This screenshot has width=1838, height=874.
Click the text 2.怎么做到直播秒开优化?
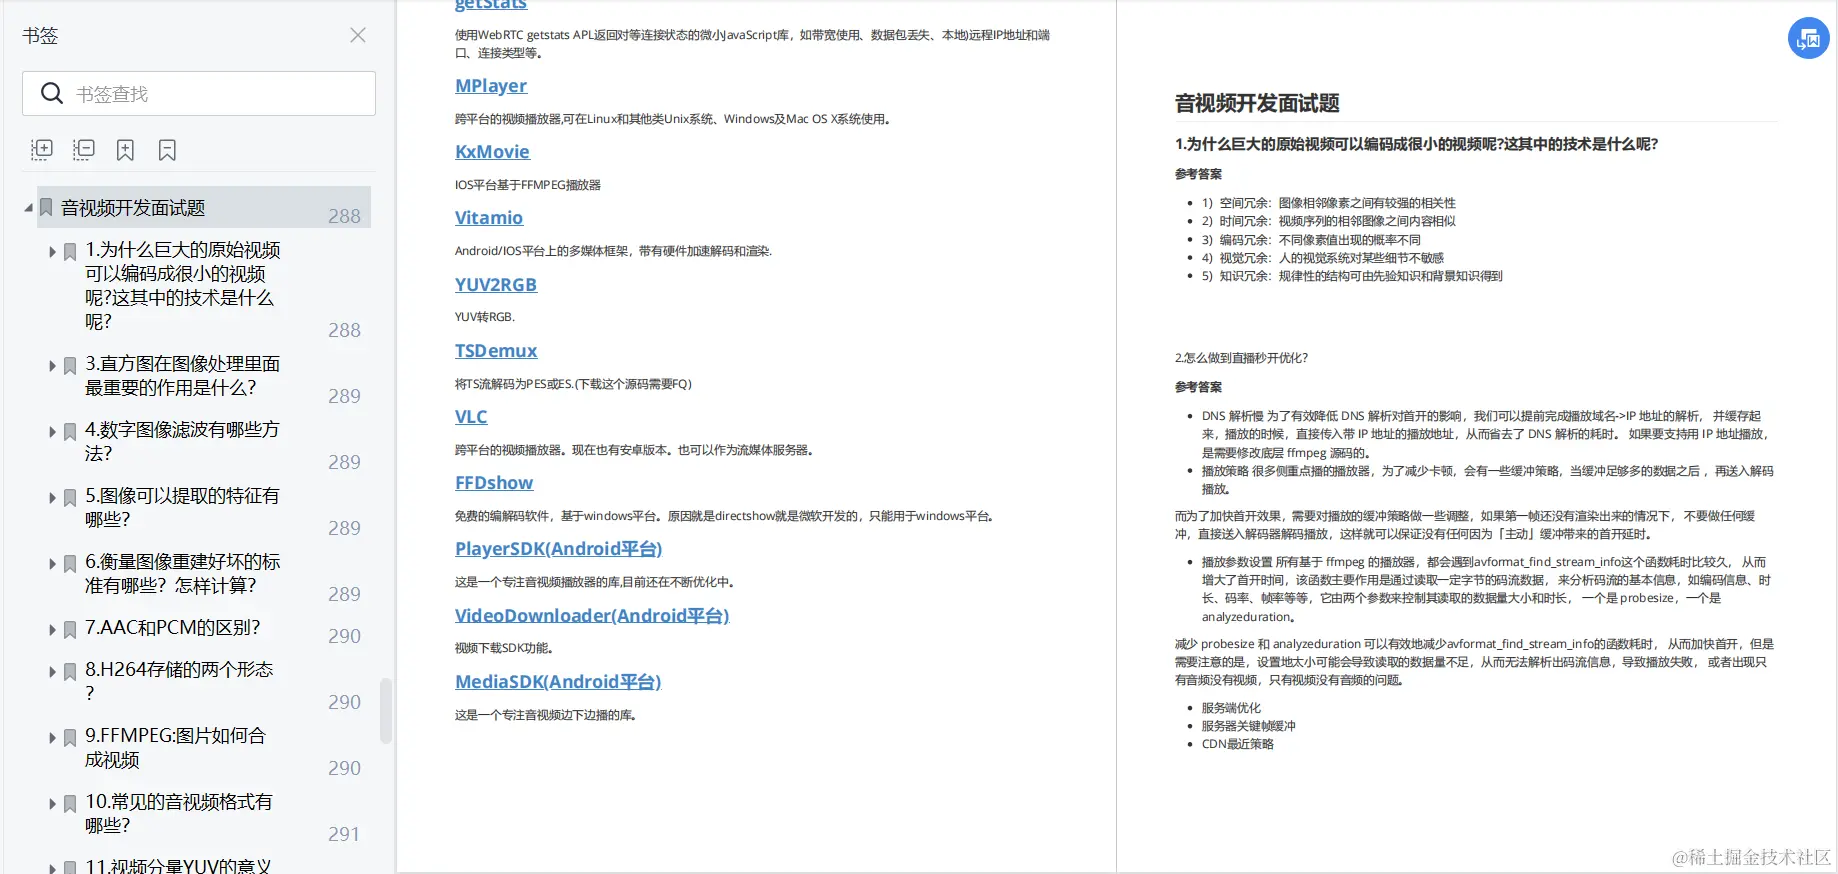pos(1241,358)
